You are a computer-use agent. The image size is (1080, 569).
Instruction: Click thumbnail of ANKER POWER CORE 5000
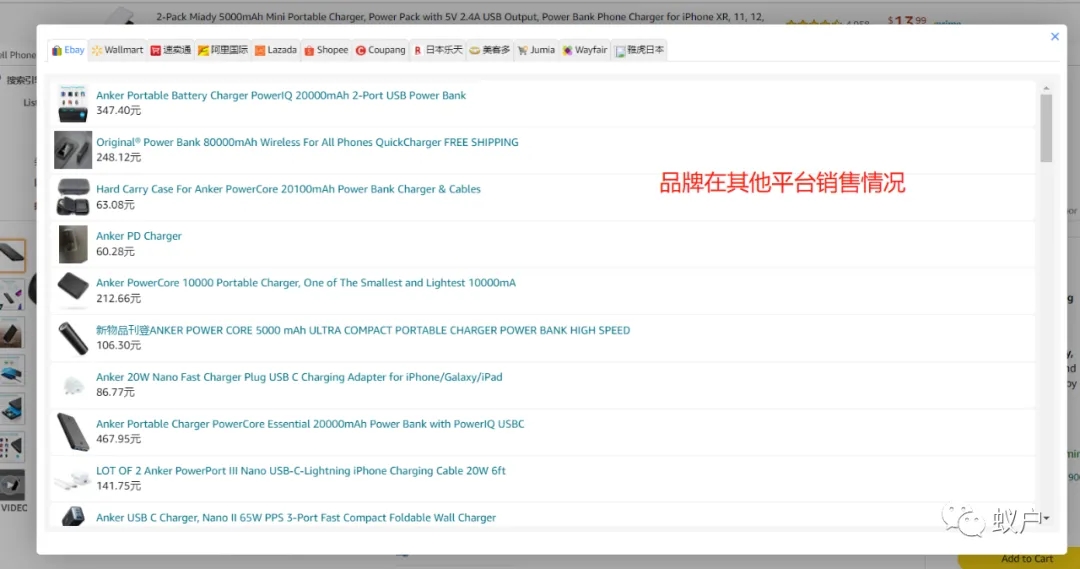click(73, 338)
